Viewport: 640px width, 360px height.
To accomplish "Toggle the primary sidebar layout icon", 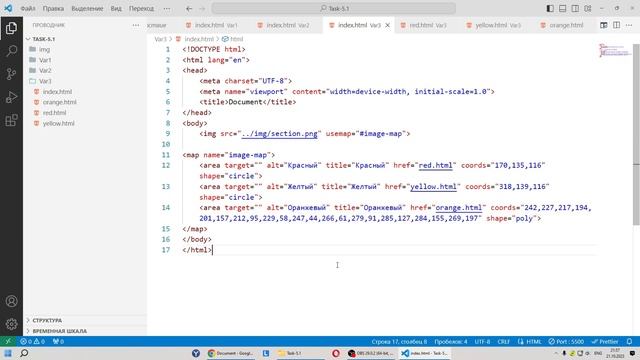I will coord(550,9).
